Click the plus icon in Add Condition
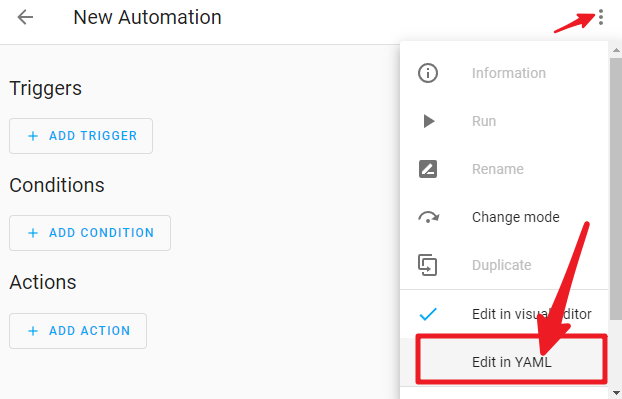Viewport: 622px width, 399px height. pos(33,233)
